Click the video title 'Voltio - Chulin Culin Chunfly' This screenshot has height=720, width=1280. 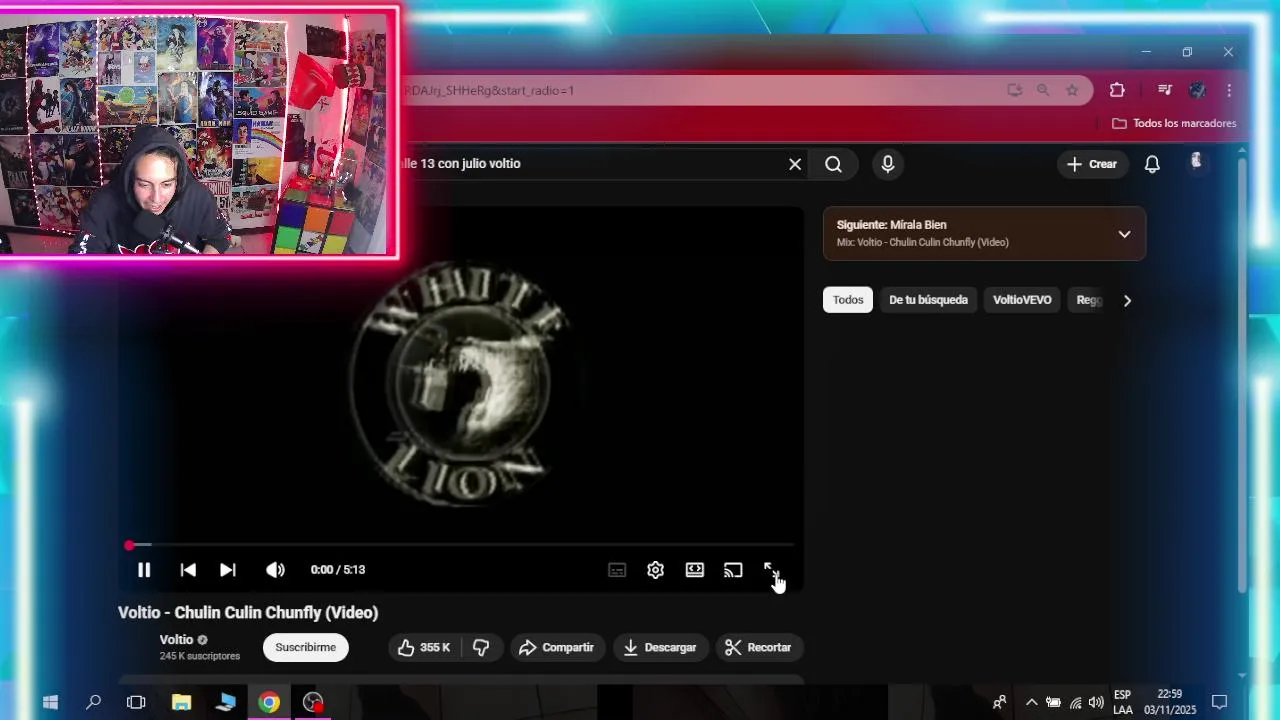pos(248,612)
